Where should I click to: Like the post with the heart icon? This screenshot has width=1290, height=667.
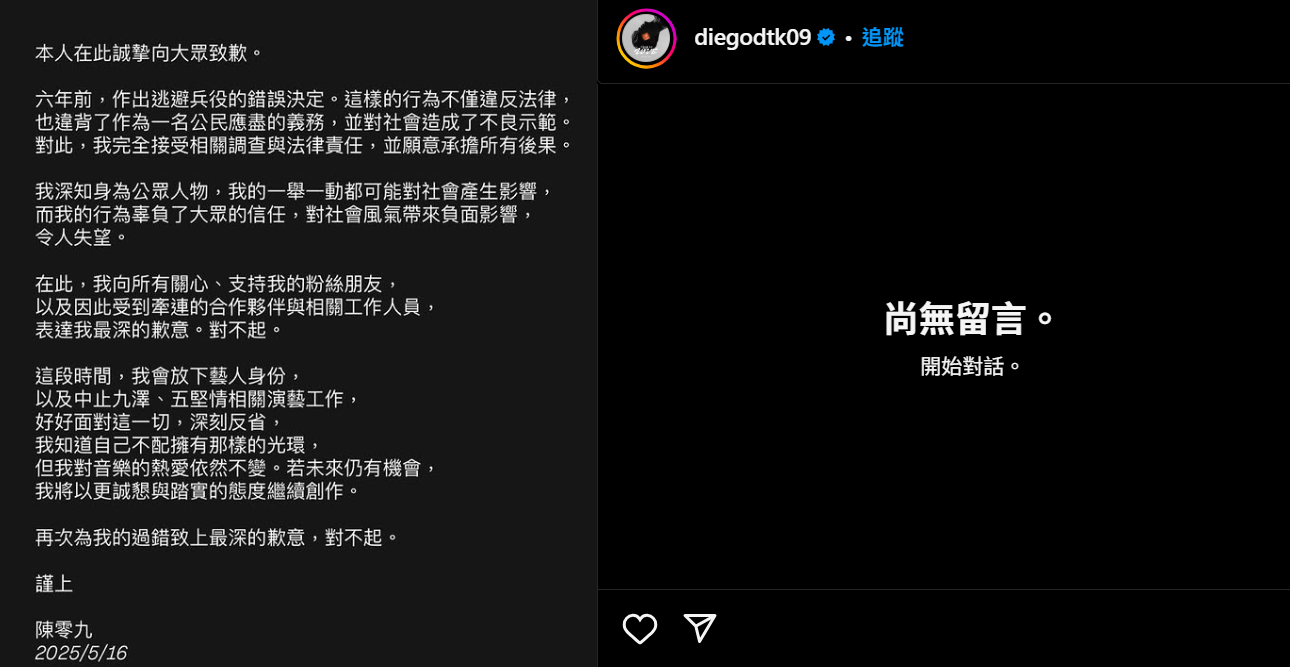[640, 628]
